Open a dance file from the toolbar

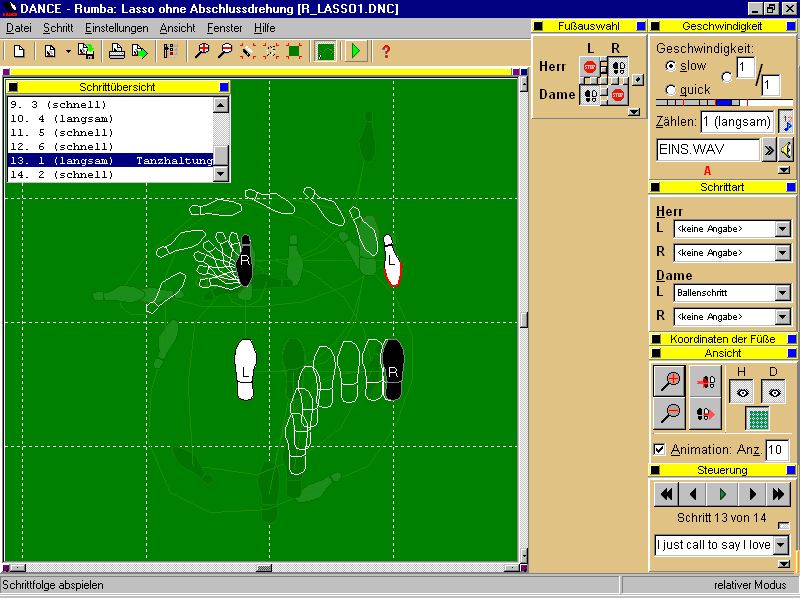50,51
